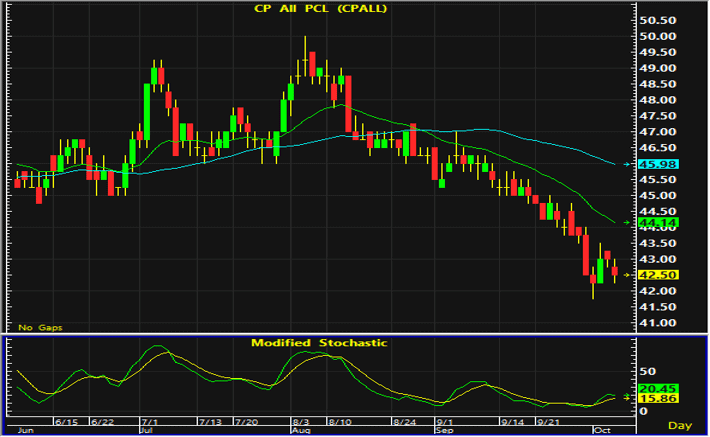The image size is (710, 437).
Task: Click the 9/14 date marker on time axis
Action: [x=512, y=422]
